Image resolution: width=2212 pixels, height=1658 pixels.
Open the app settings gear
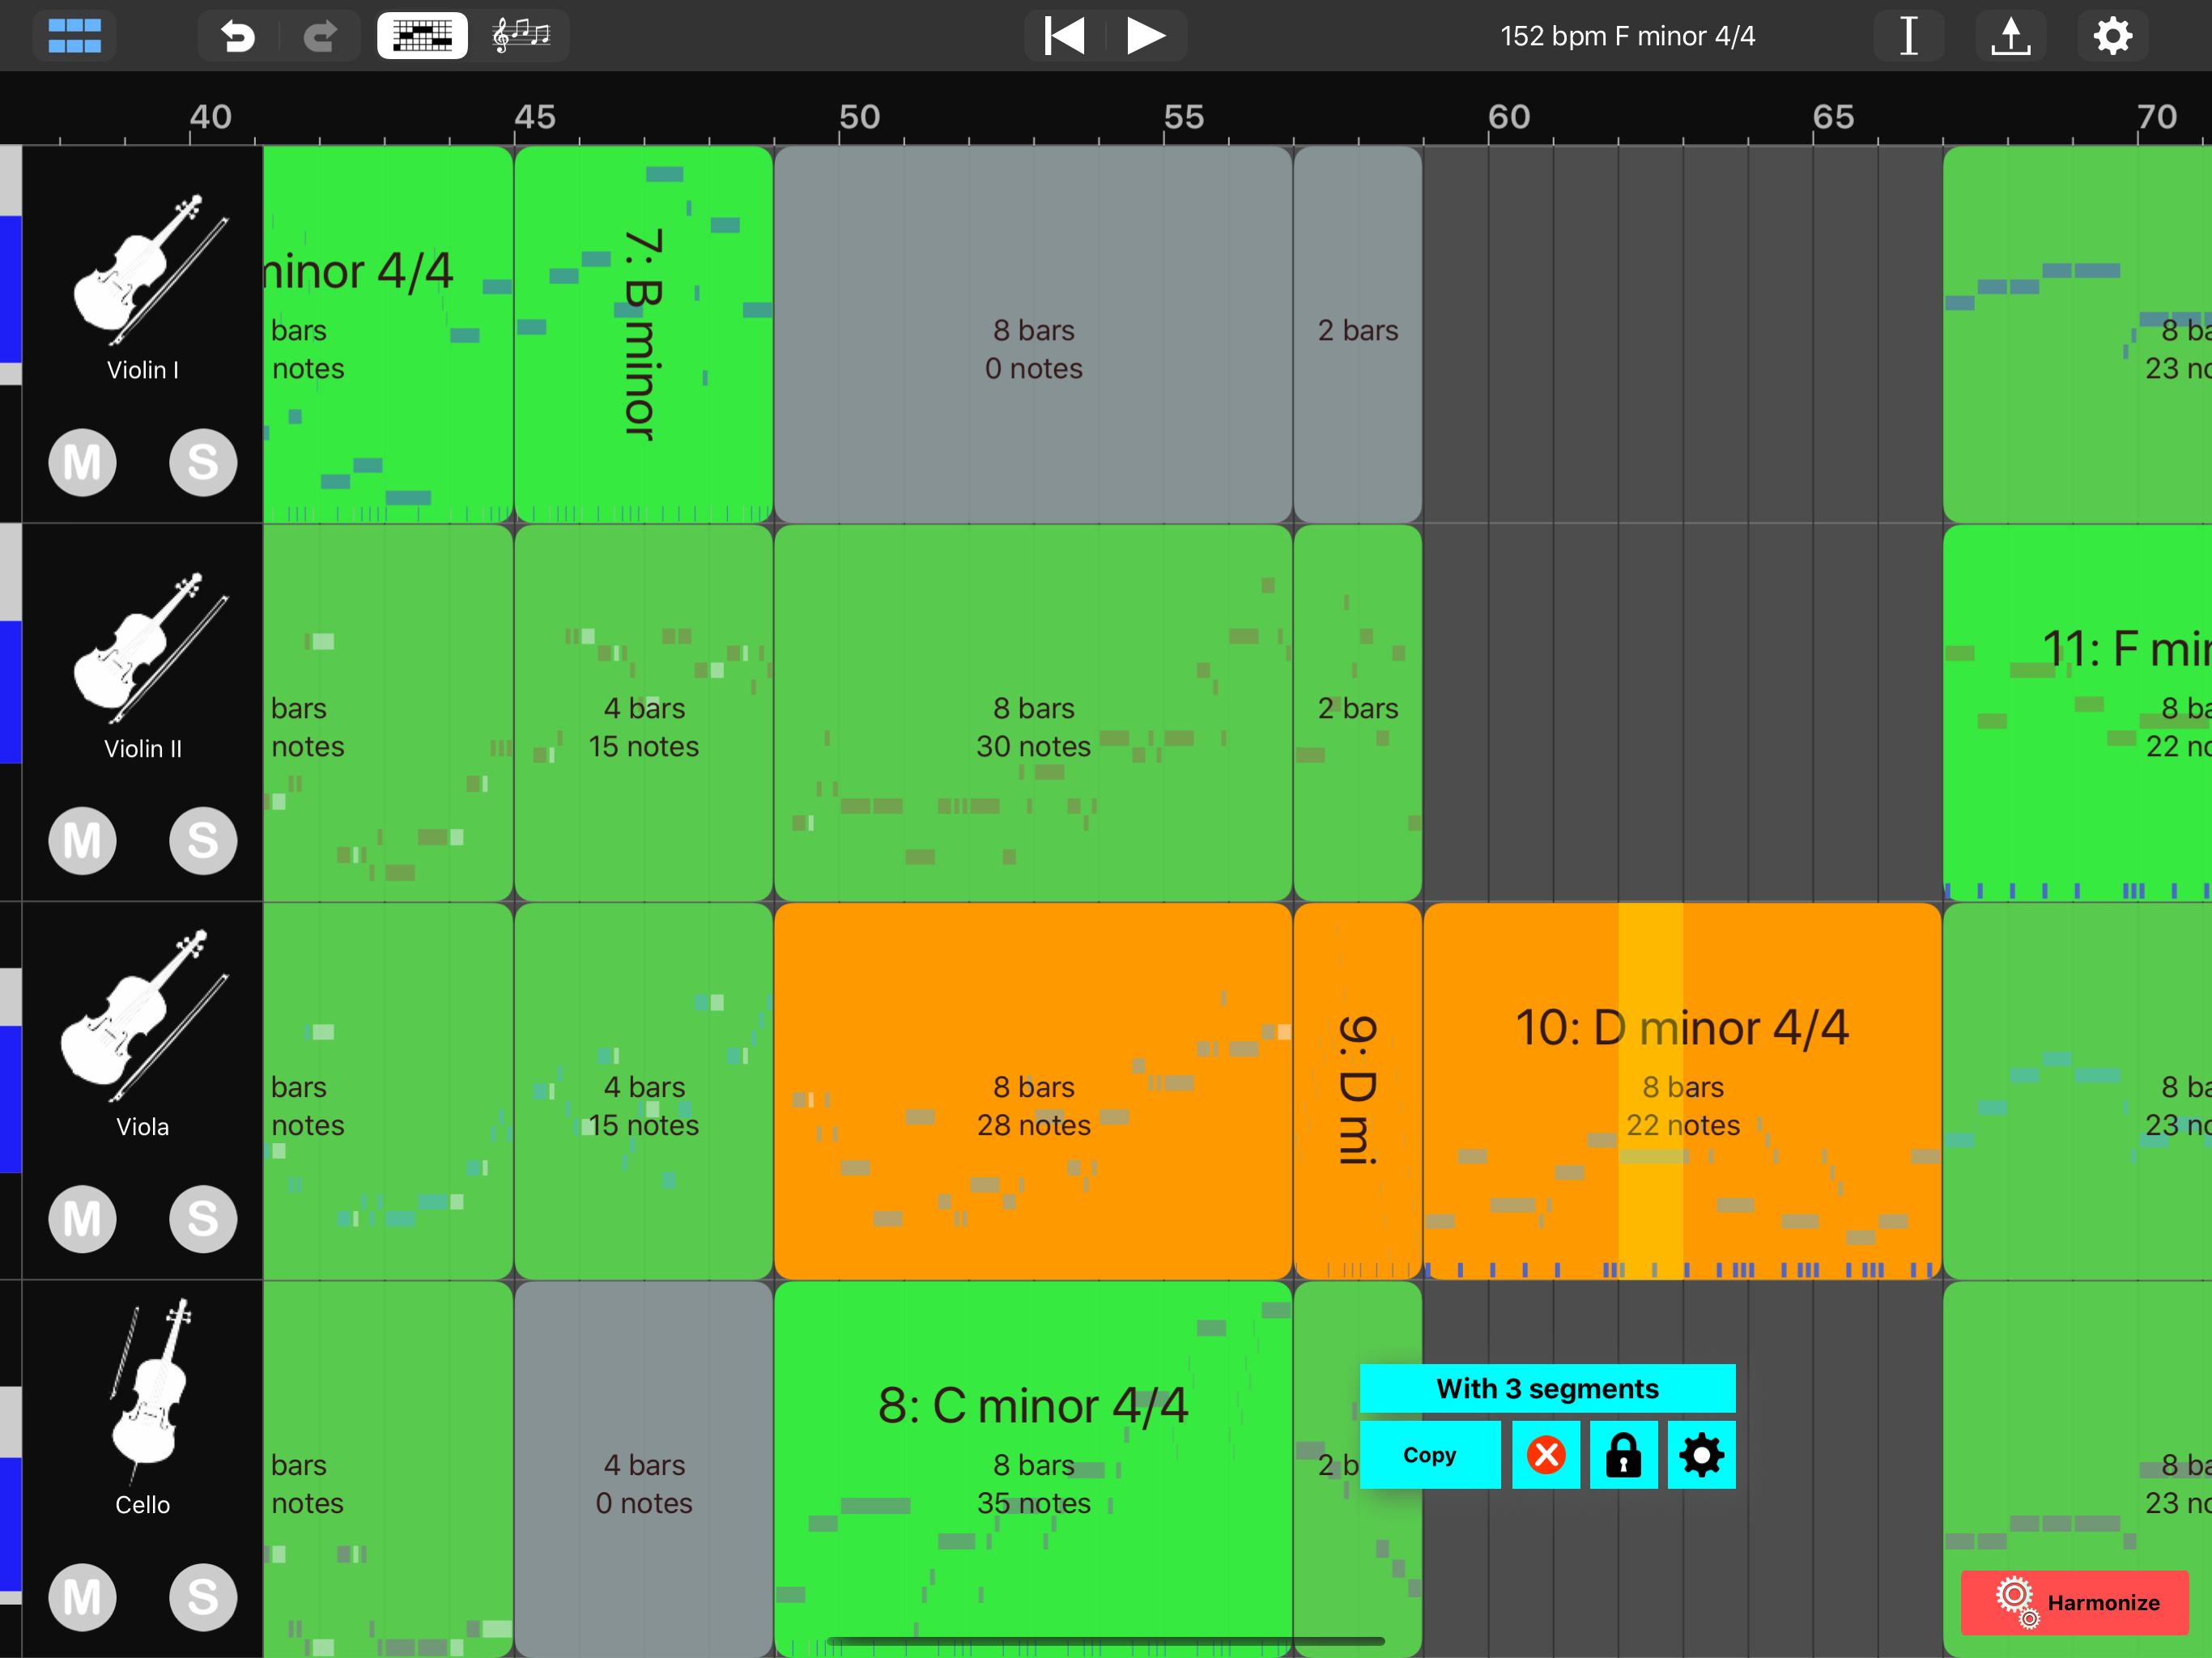2112,36
